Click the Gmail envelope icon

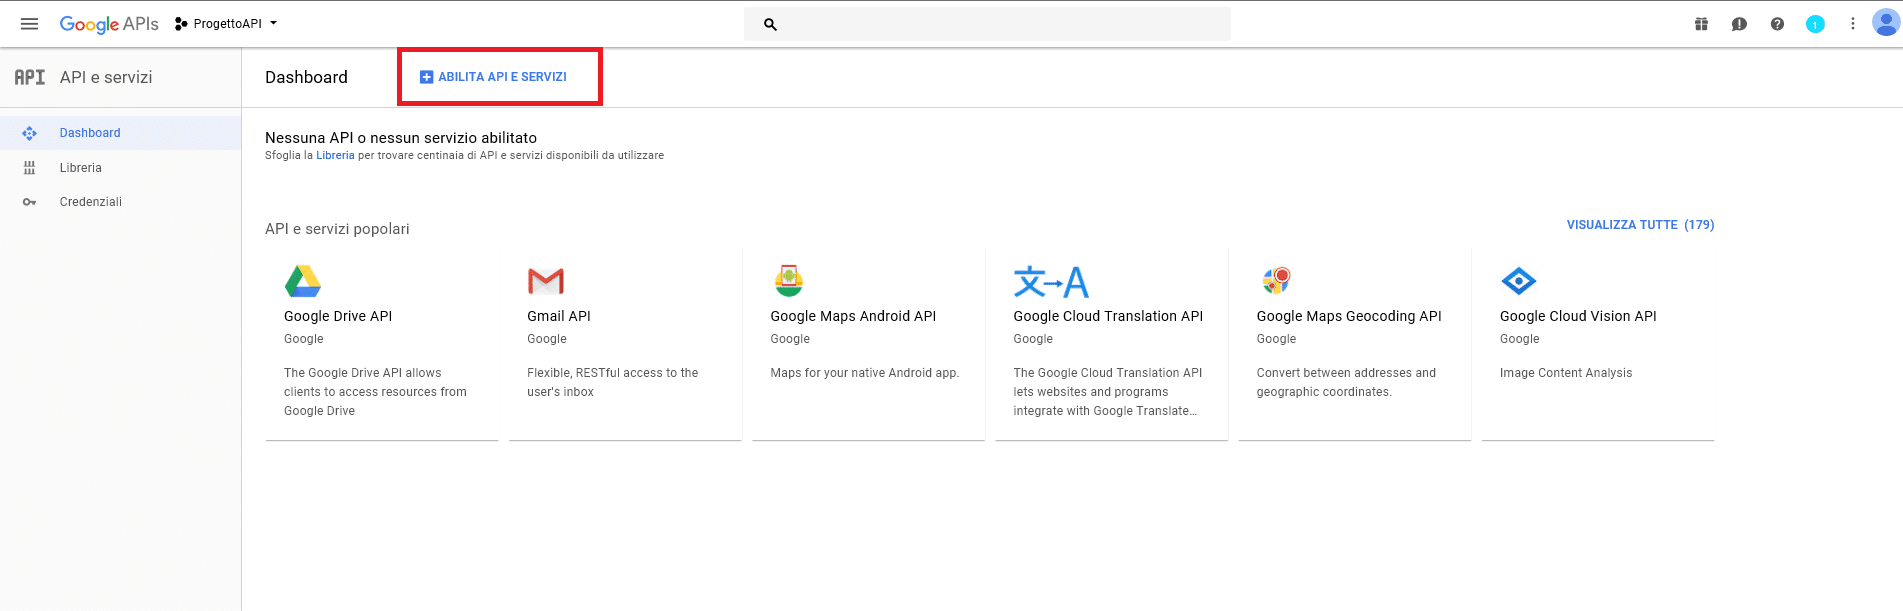click(546, 282)
